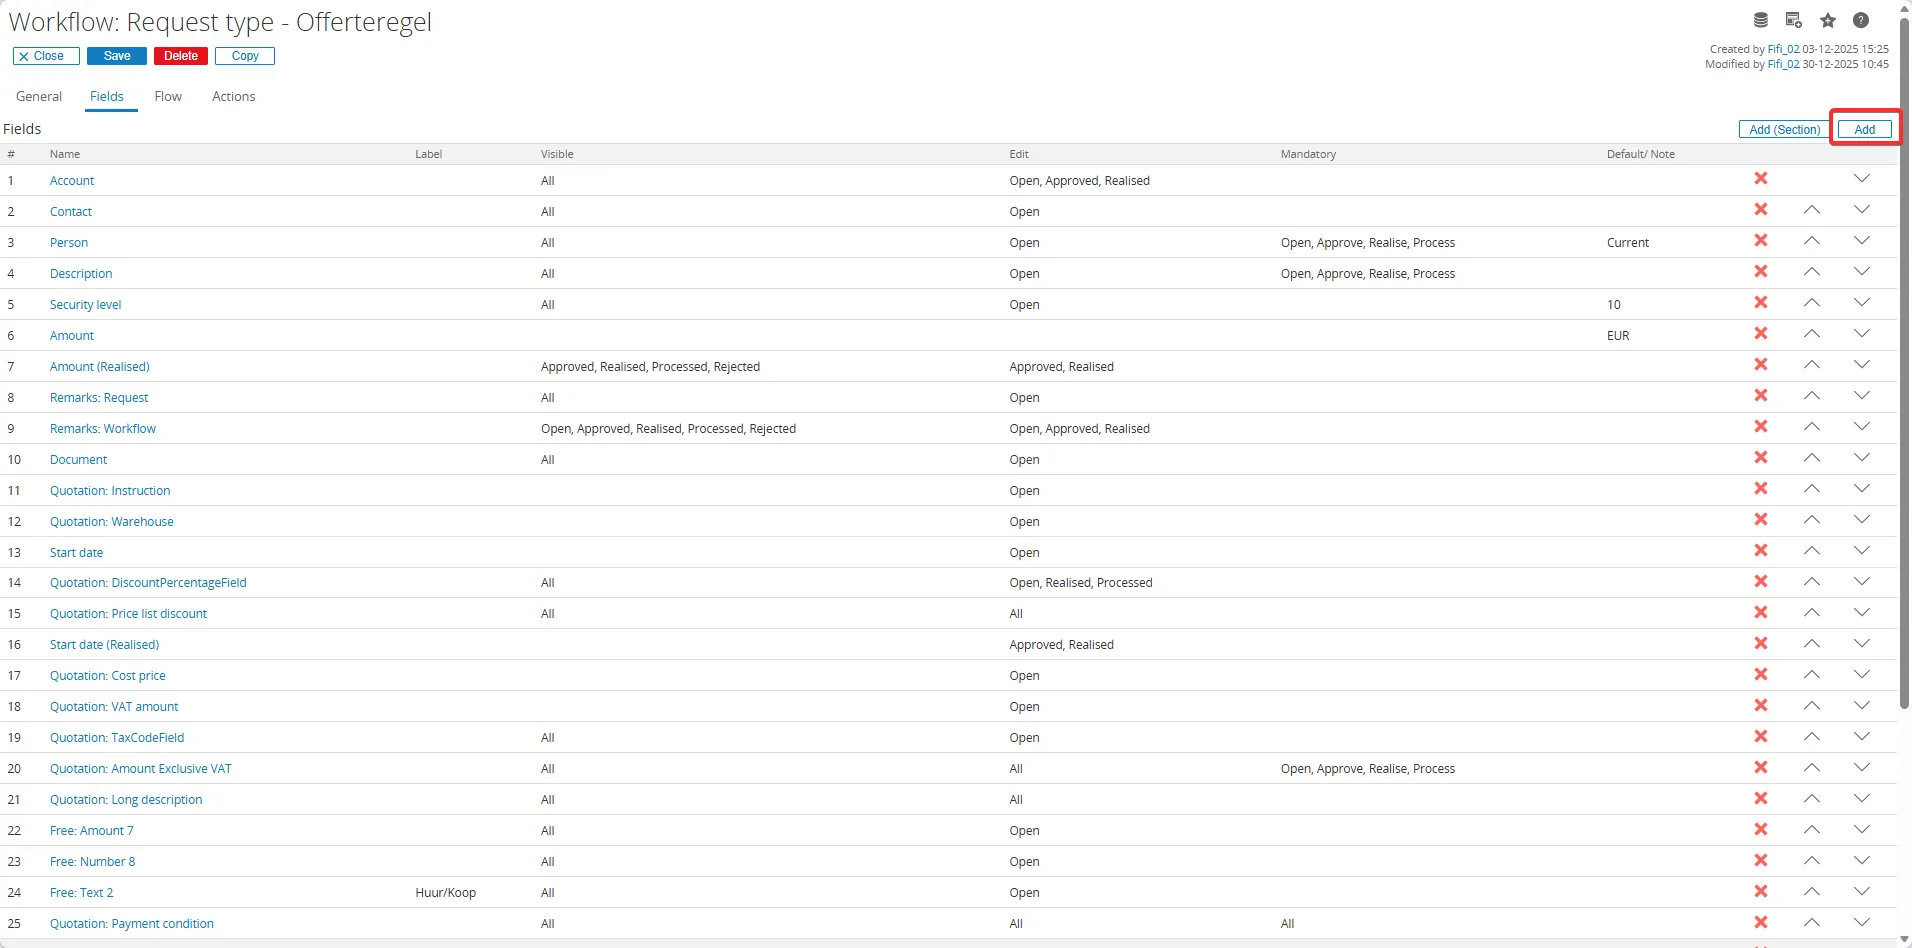Switch to the General tab

coord(39,97)
